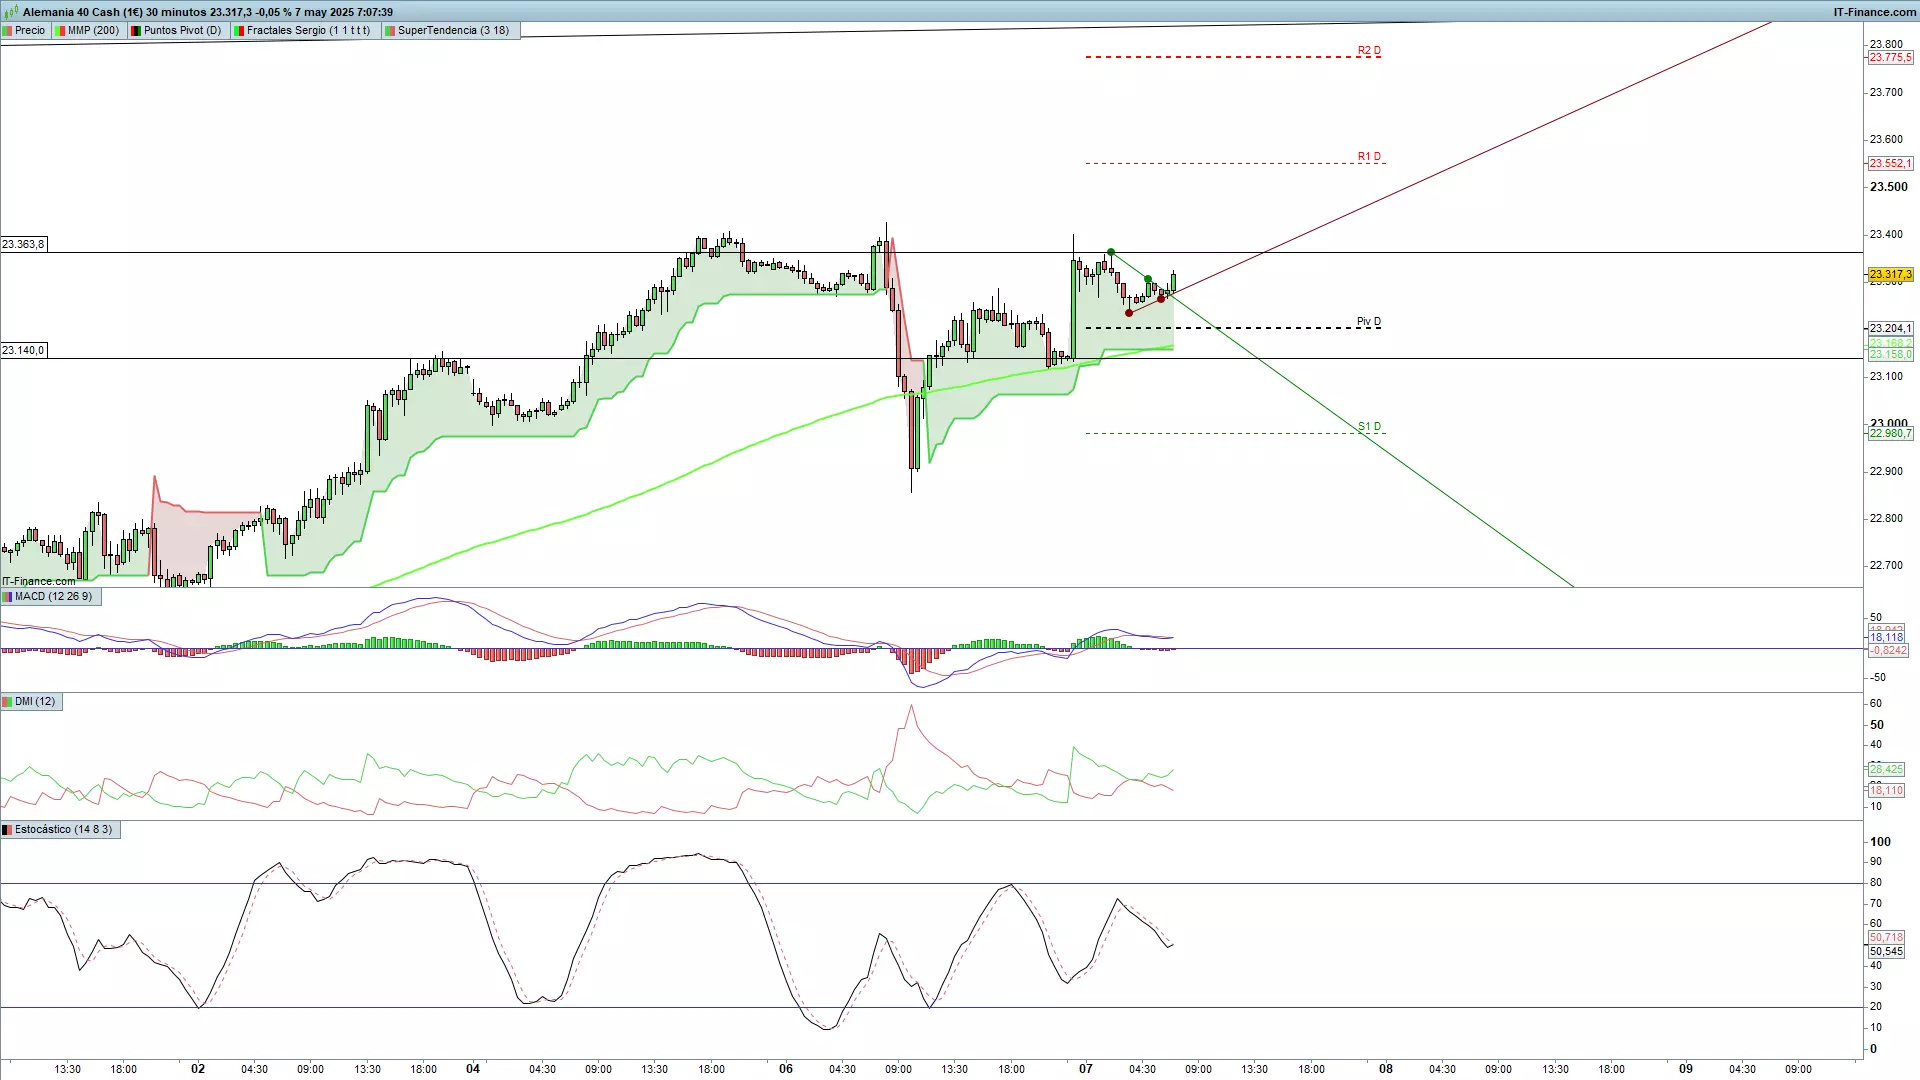Viewport: 1920px width, 1080px height.
Task: Click the SuperTendencia color icon
Action: [390, 30]
